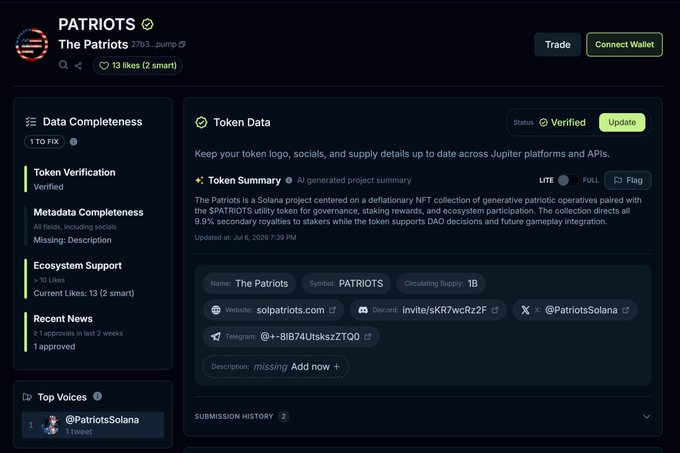Click the Updated at Jul 6 timestamp
Image resolution: width=680 pixels, height=453 pixels.
[245, 238]
